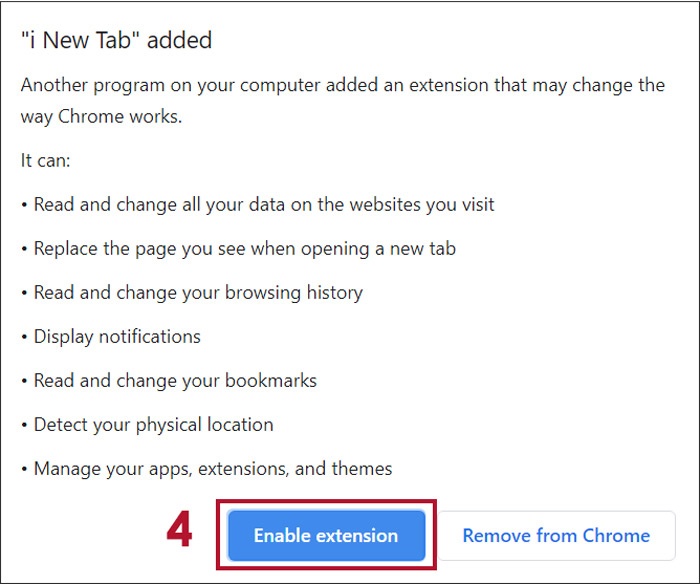Select the "Replace the page you see" permission
Screen dimensions: 700x584
pos(245,249)
